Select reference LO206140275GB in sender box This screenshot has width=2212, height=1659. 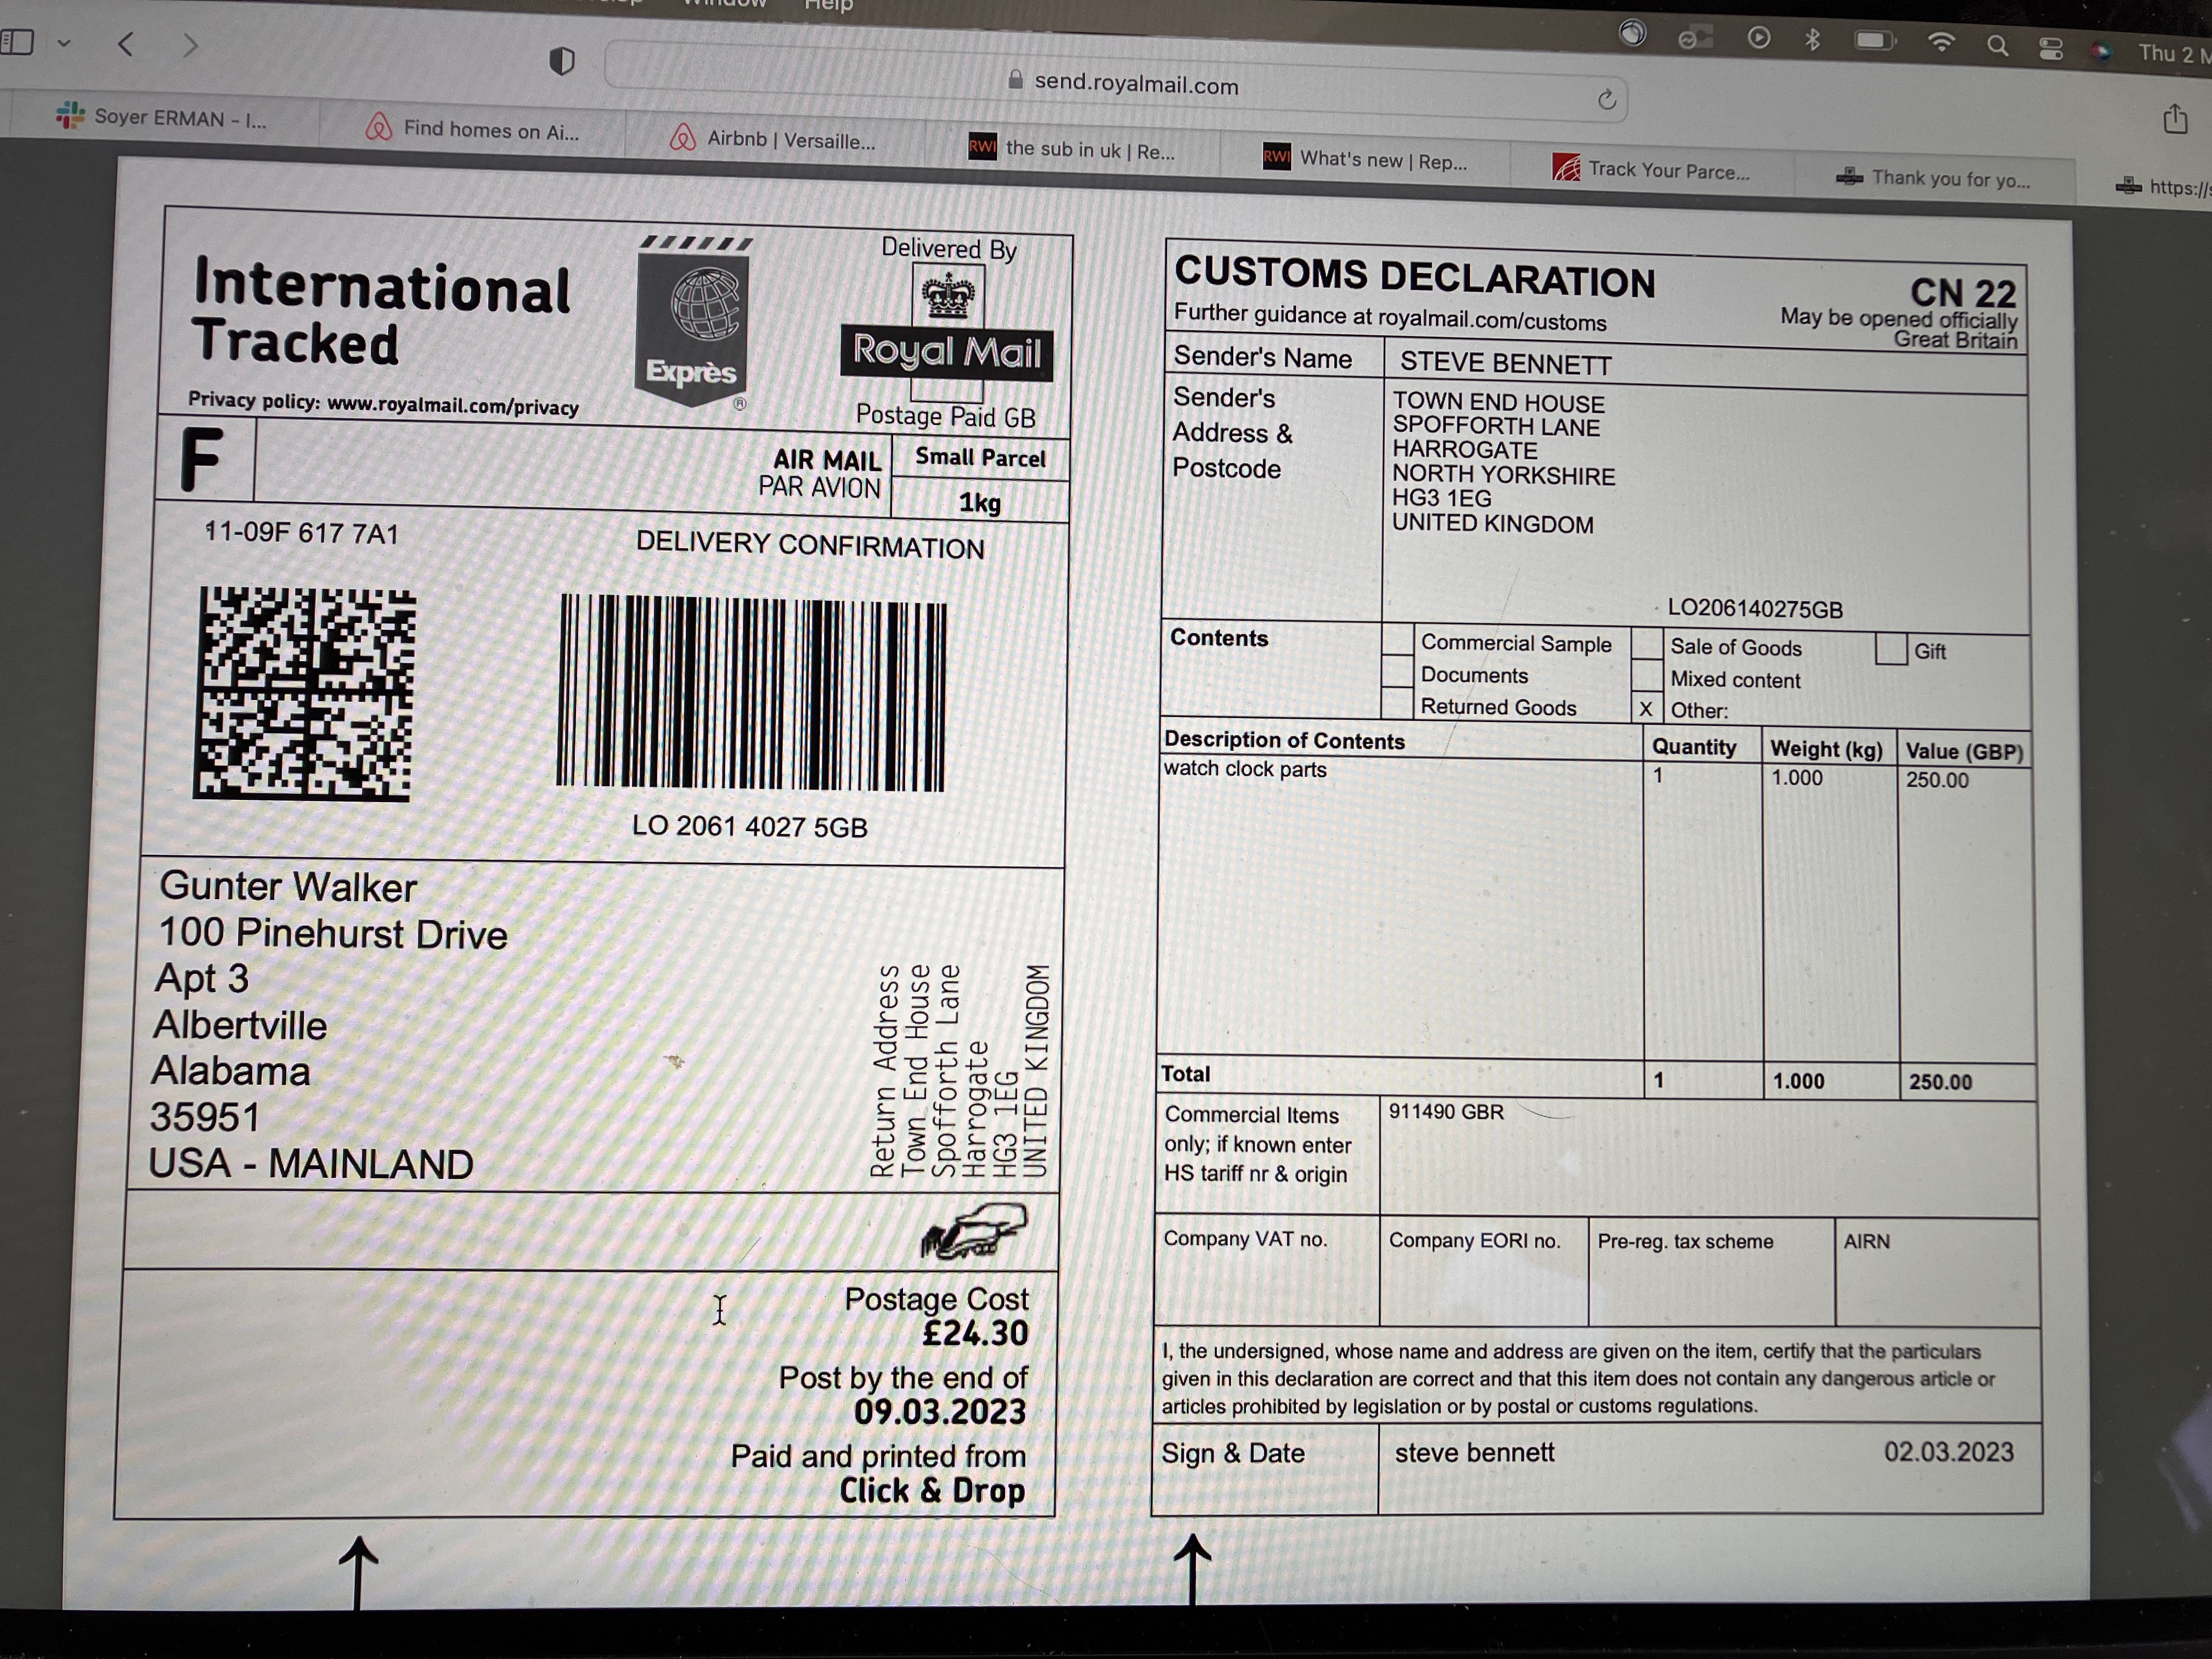pos(1755,608)
